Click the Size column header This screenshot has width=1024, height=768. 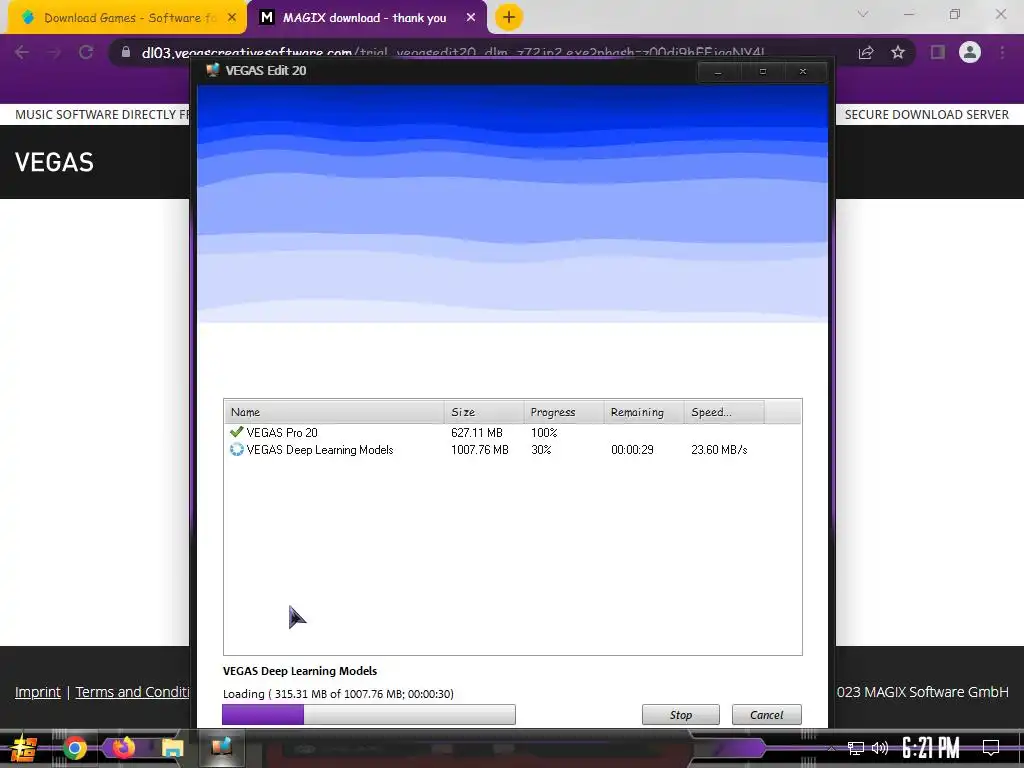coord(484,412)
